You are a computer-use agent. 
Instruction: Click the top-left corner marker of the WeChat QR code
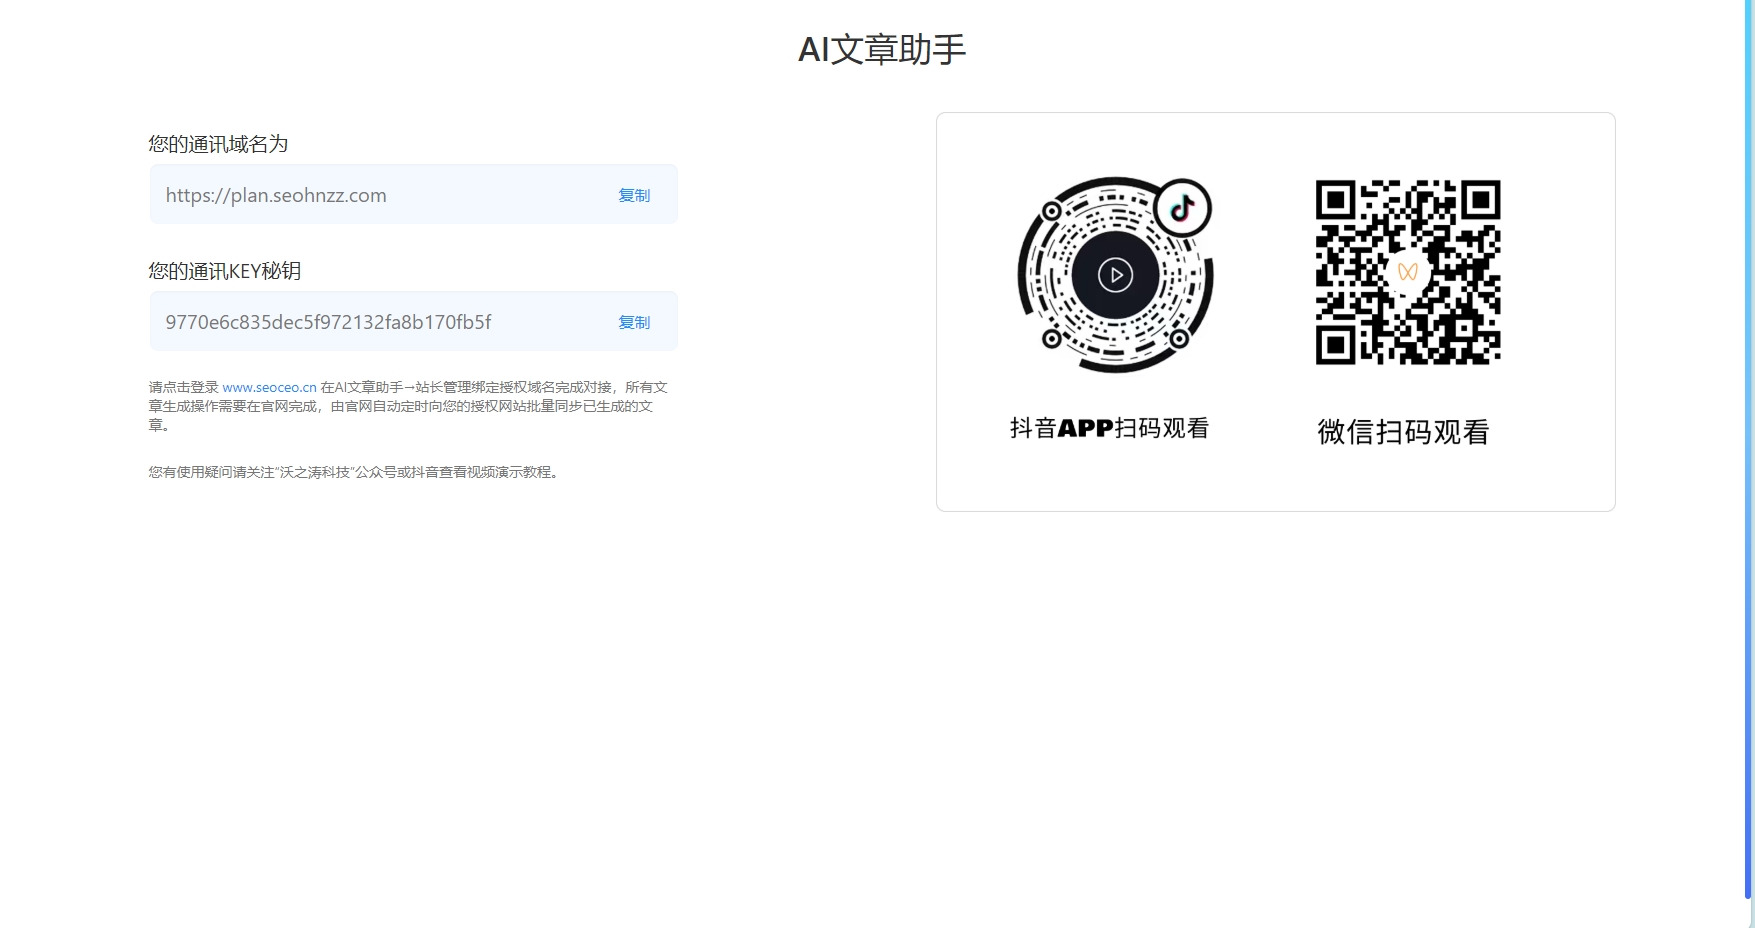tap(1335, 200)
